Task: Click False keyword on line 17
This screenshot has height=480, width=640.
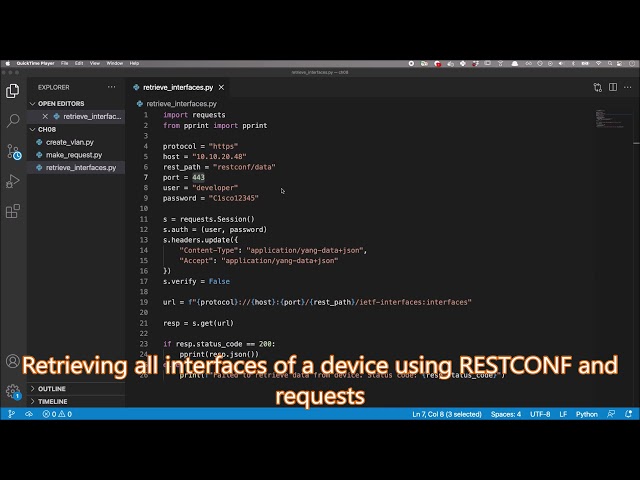Action: point(219,281)
